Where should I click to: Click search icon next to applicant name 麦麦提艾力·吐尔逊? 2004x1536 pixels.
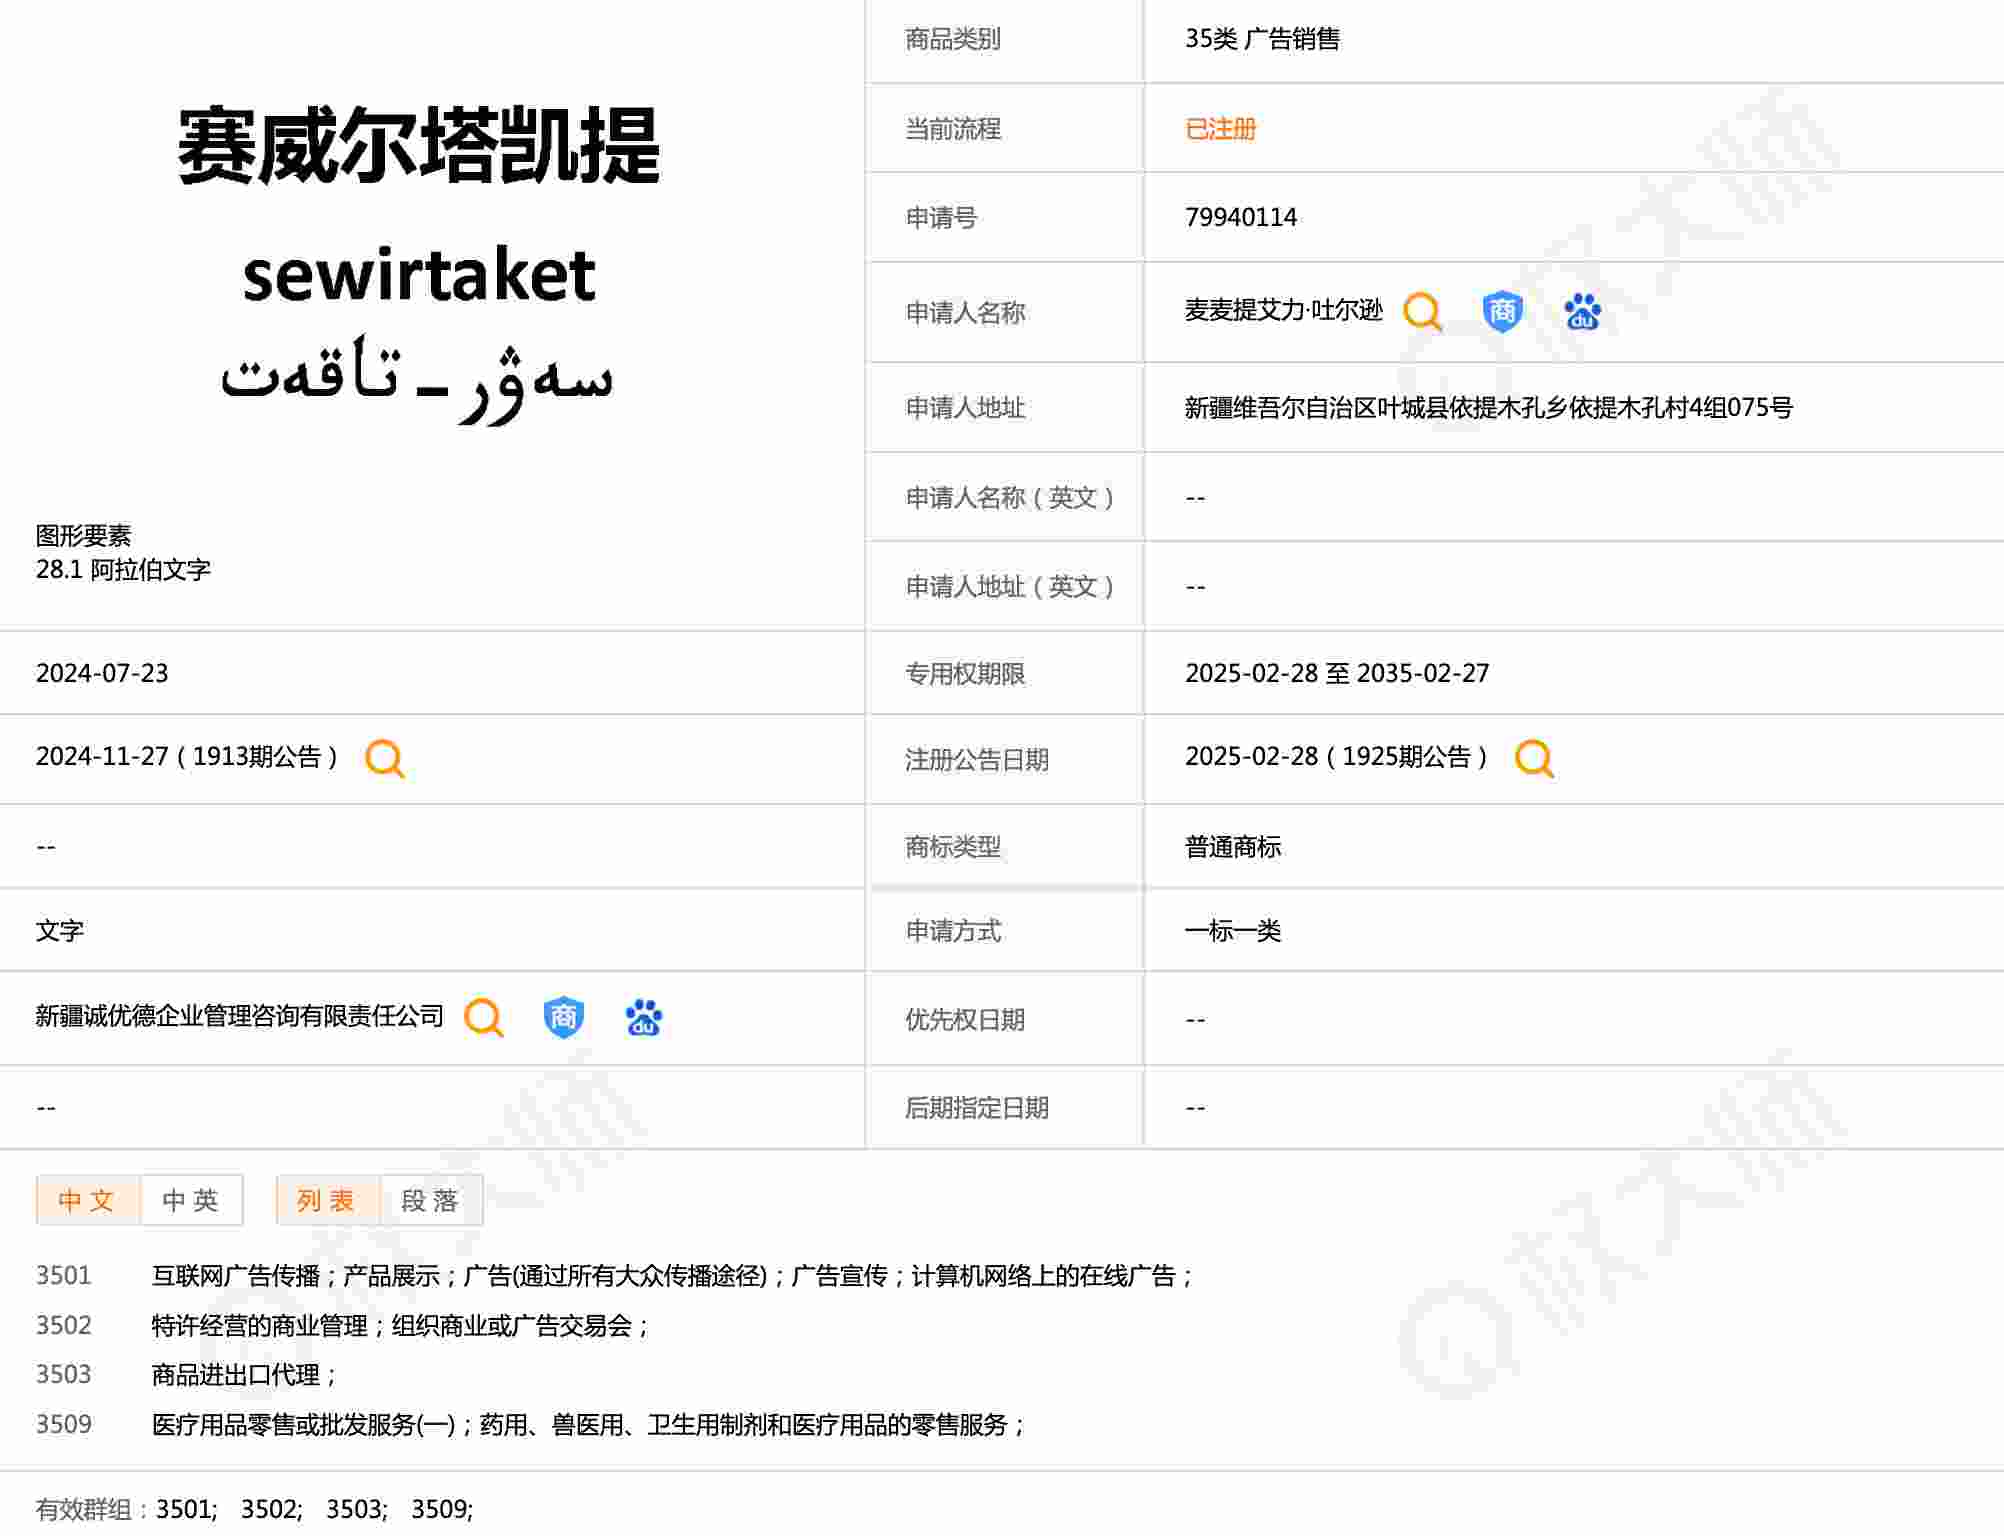[x=1422, y=312]
